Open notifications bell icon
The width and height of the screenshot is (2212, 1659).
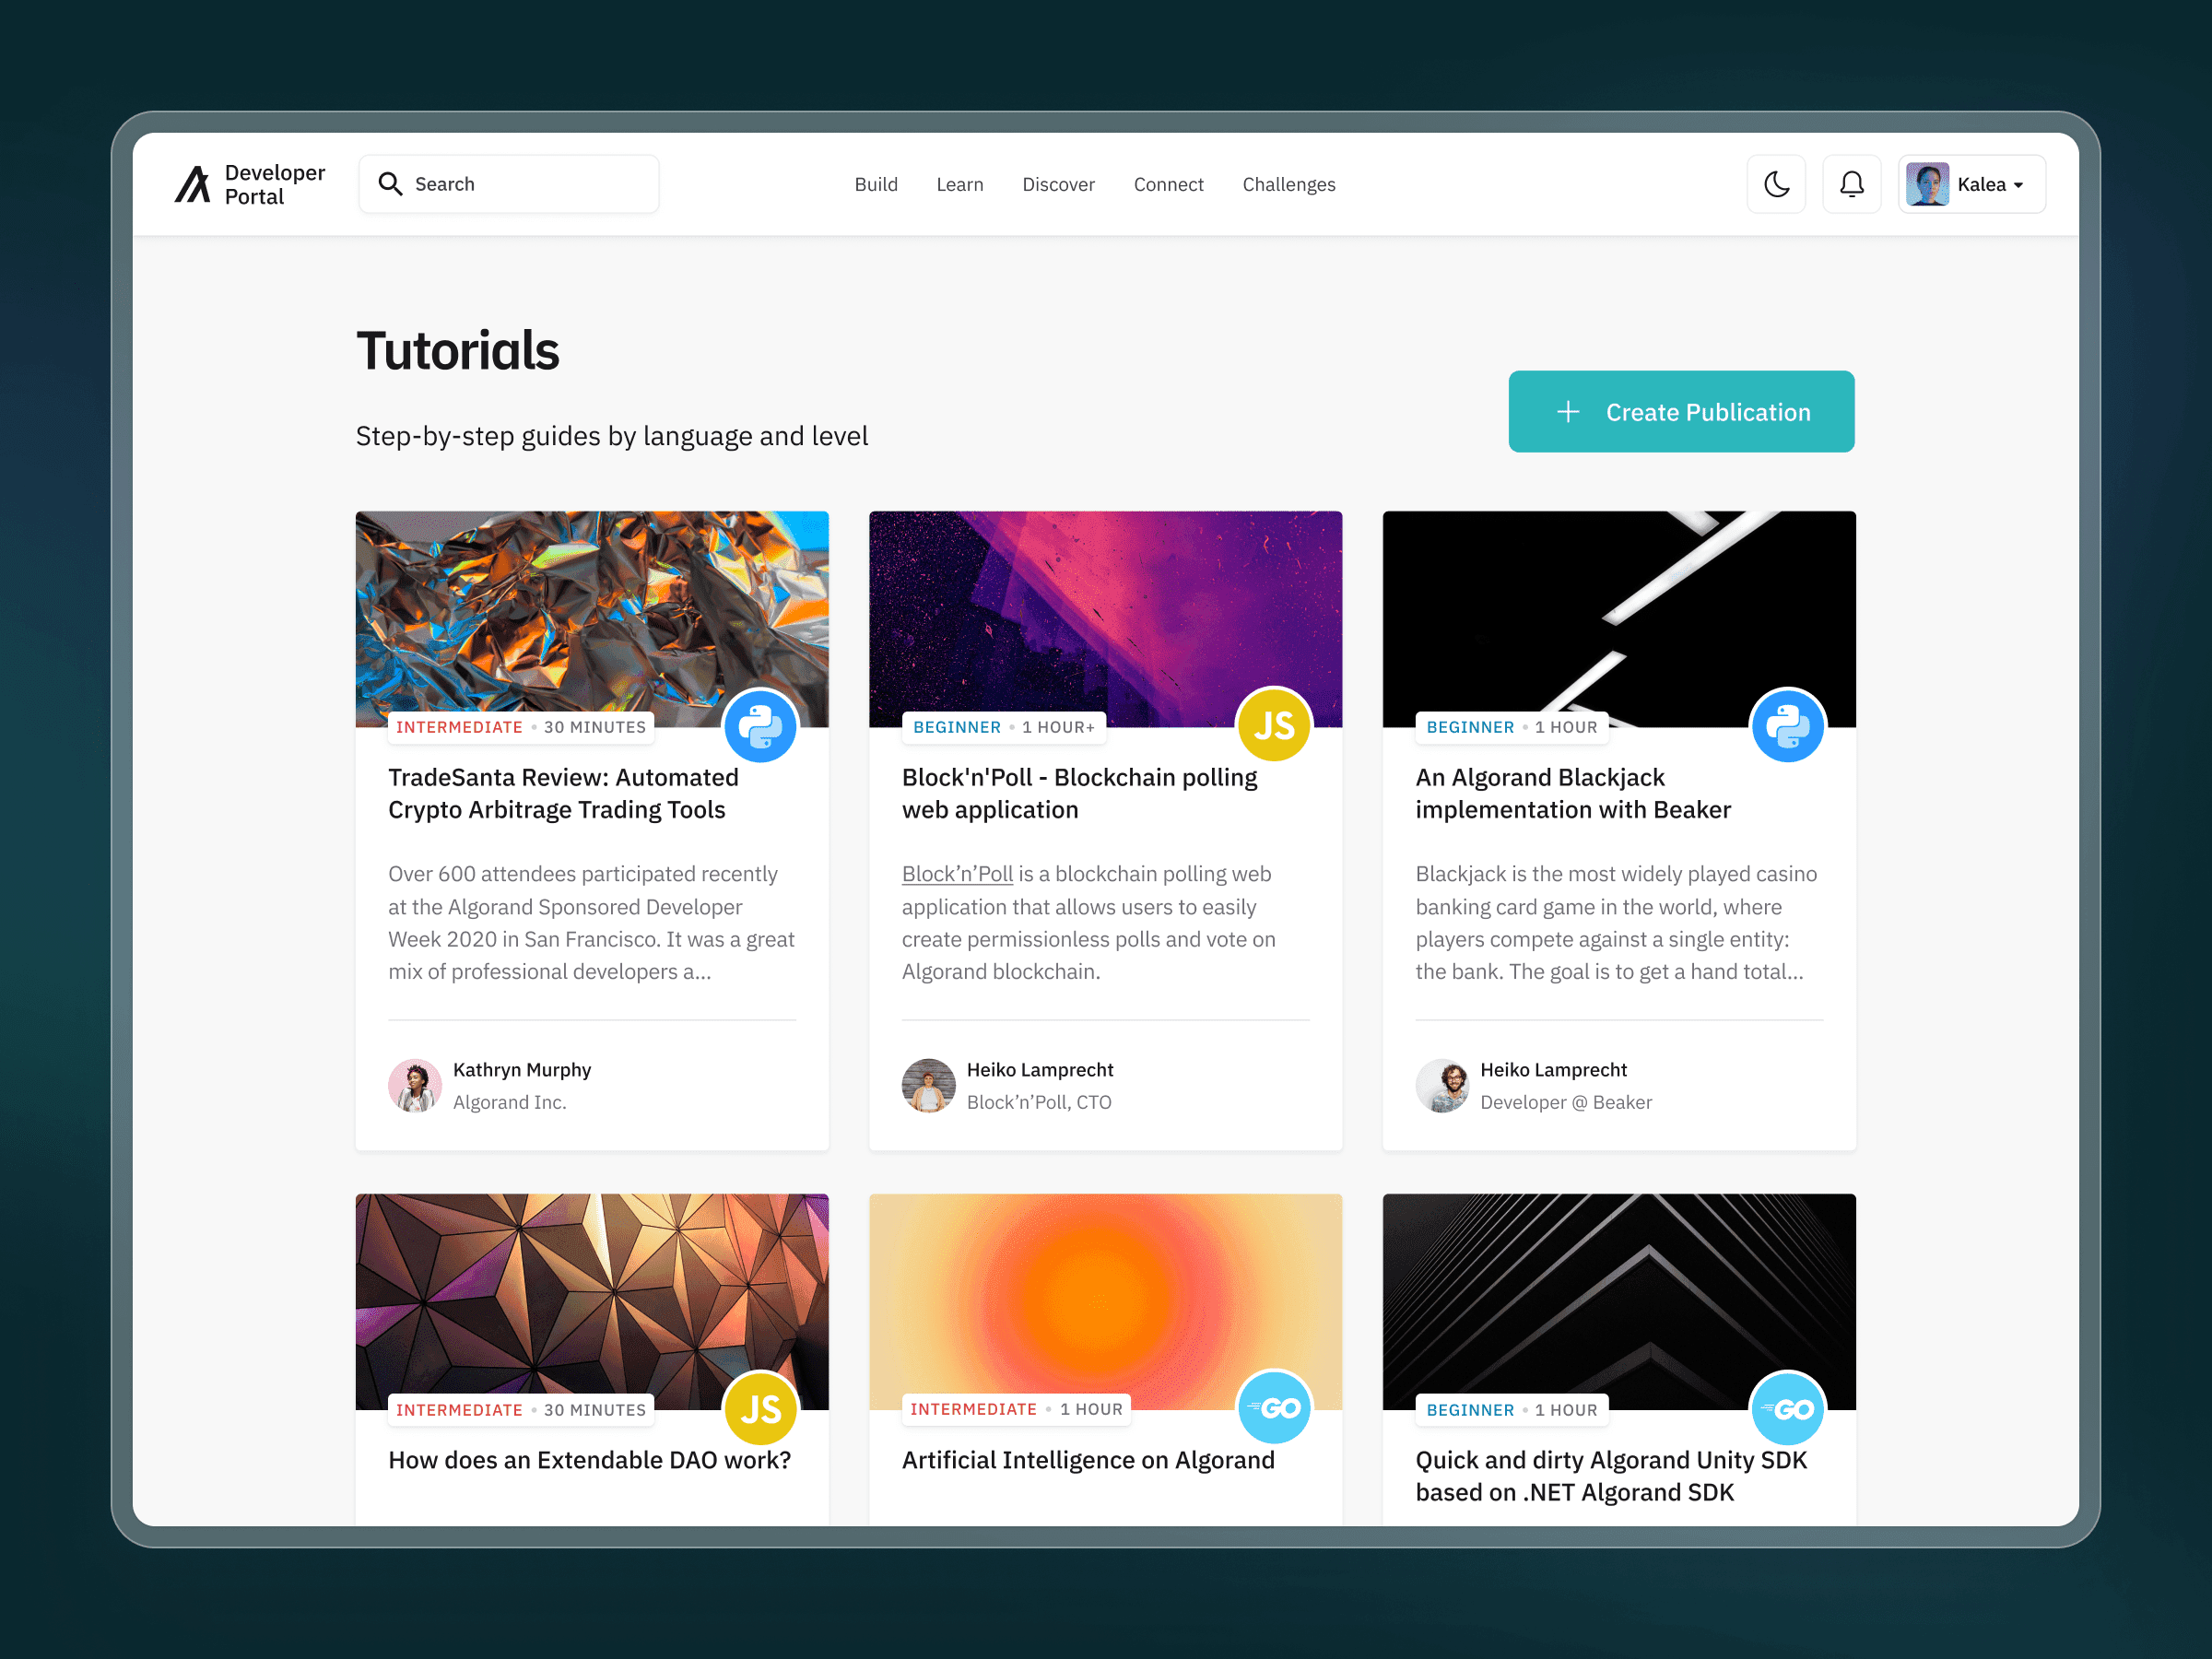[1851, 184]
